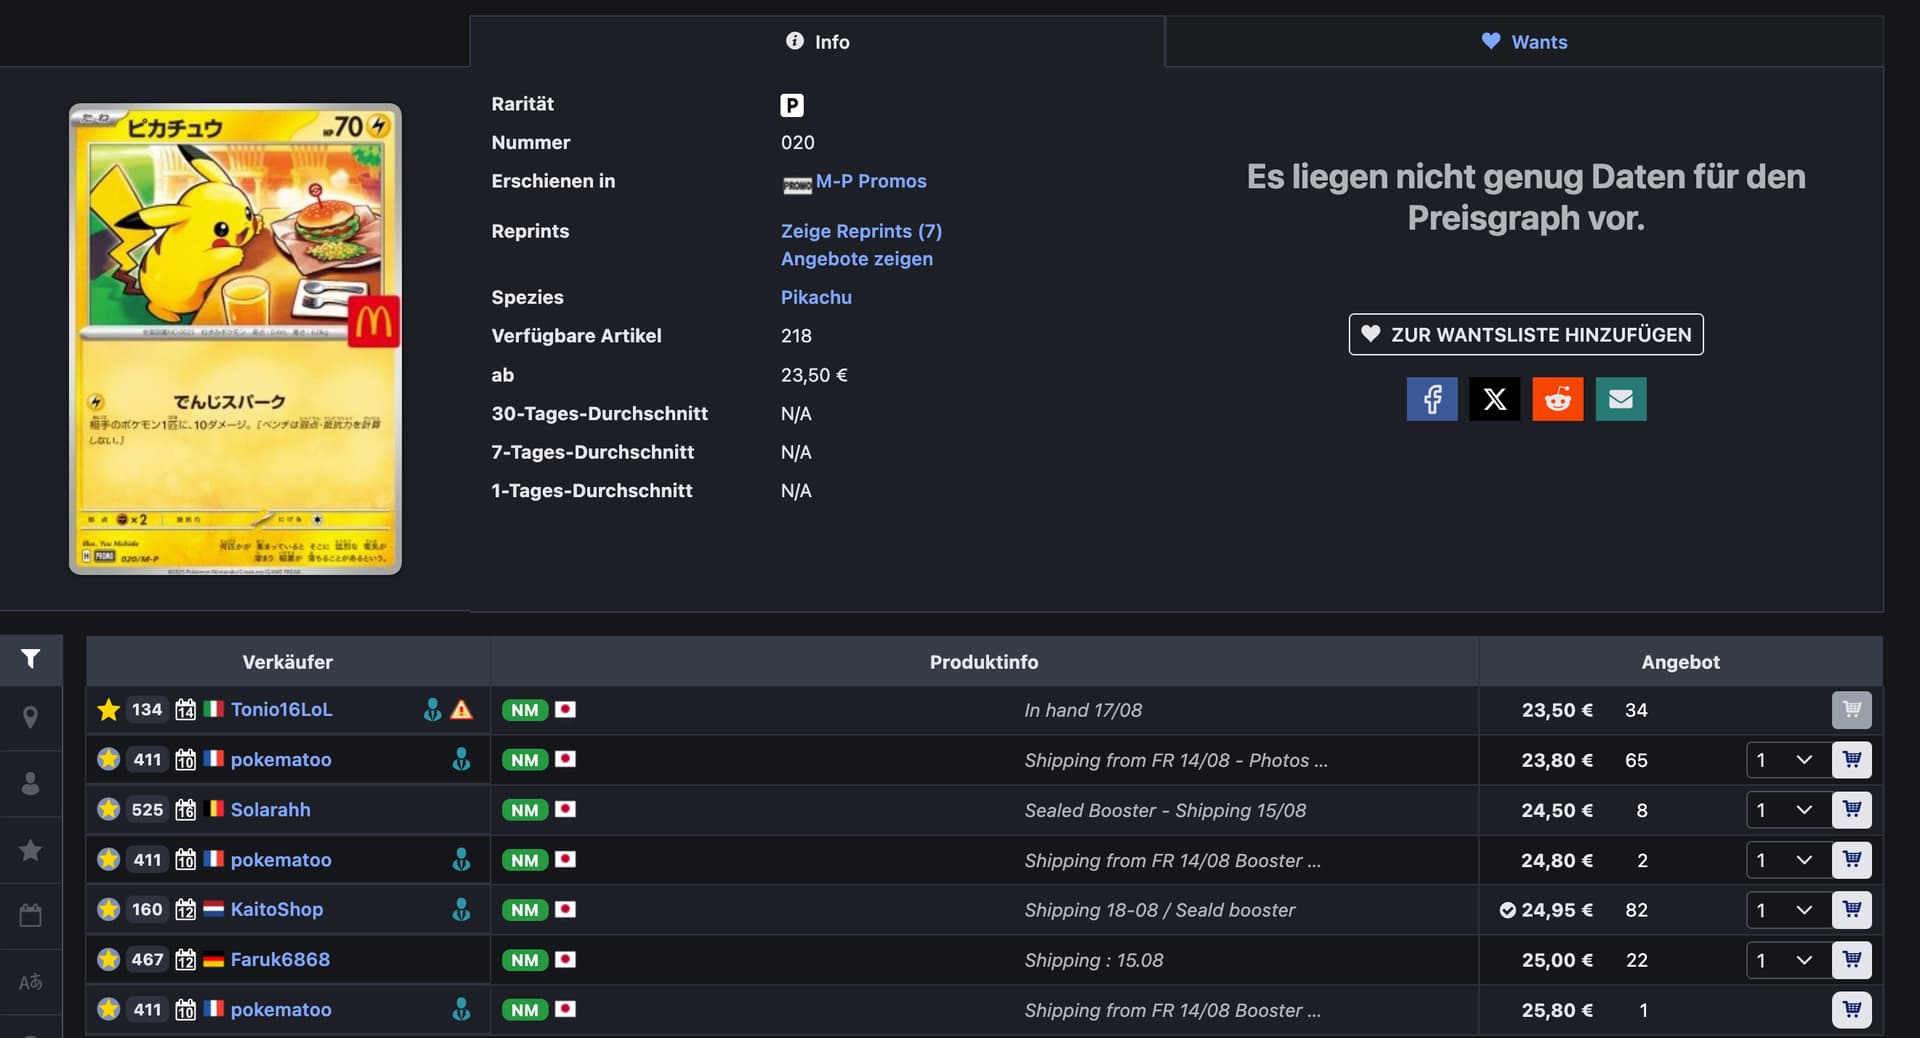Image resolution: width=1920 pixels, height=1038 pixels.
Task: Enlarge the Pikachu McDonald's card image
Action: (235, 339)
